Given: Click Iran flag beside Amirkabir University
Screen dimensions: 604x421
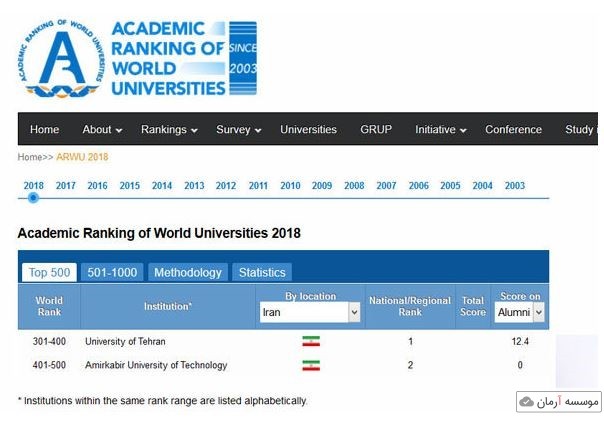Looking at the screenshot, I should click(x=311, y=366).
